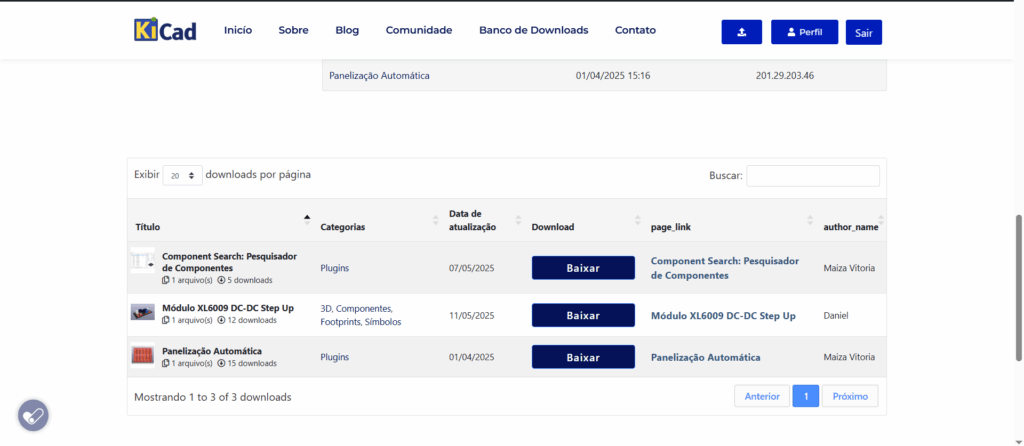Go to the Comunidade menu item
1024x446 pixels.
419,30
